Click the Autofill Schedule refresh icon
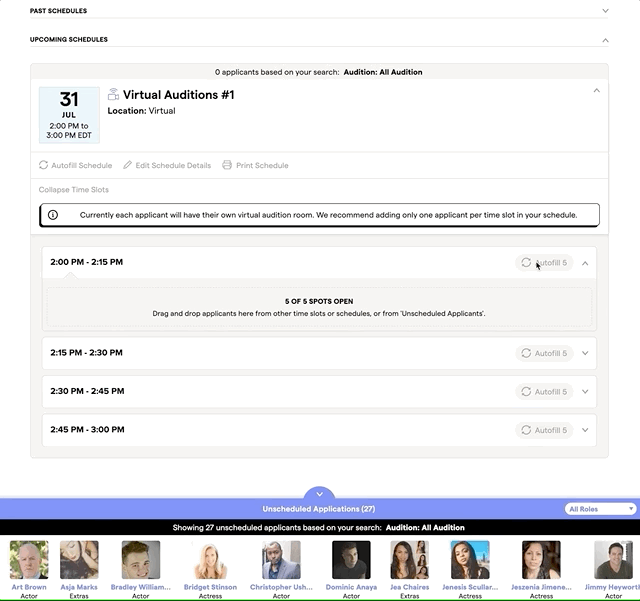The width and height of the screenshot is (640, 601). pos(44,165)
